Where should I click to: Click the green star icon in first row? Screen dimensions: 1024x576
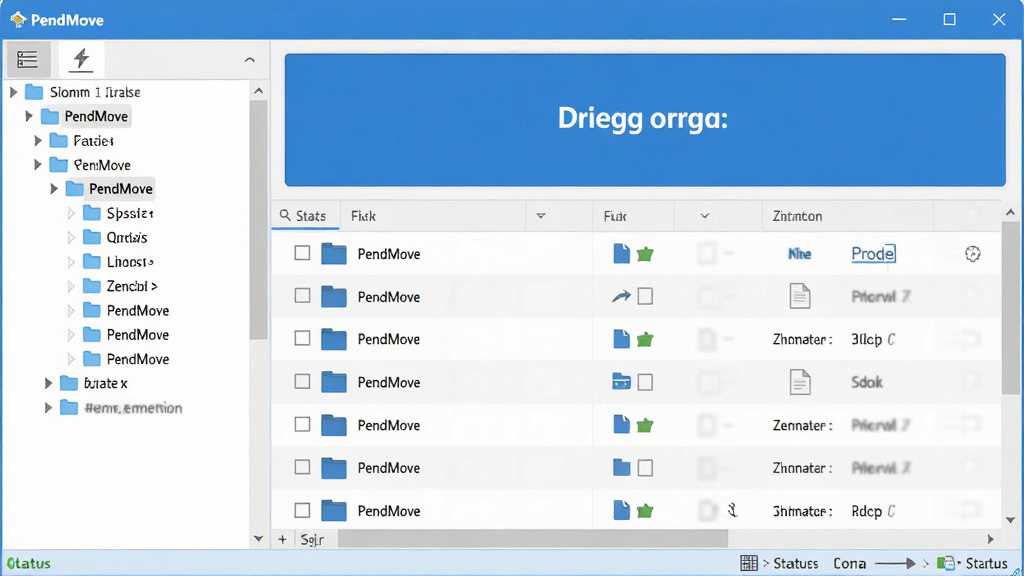[x=645, y=254]
